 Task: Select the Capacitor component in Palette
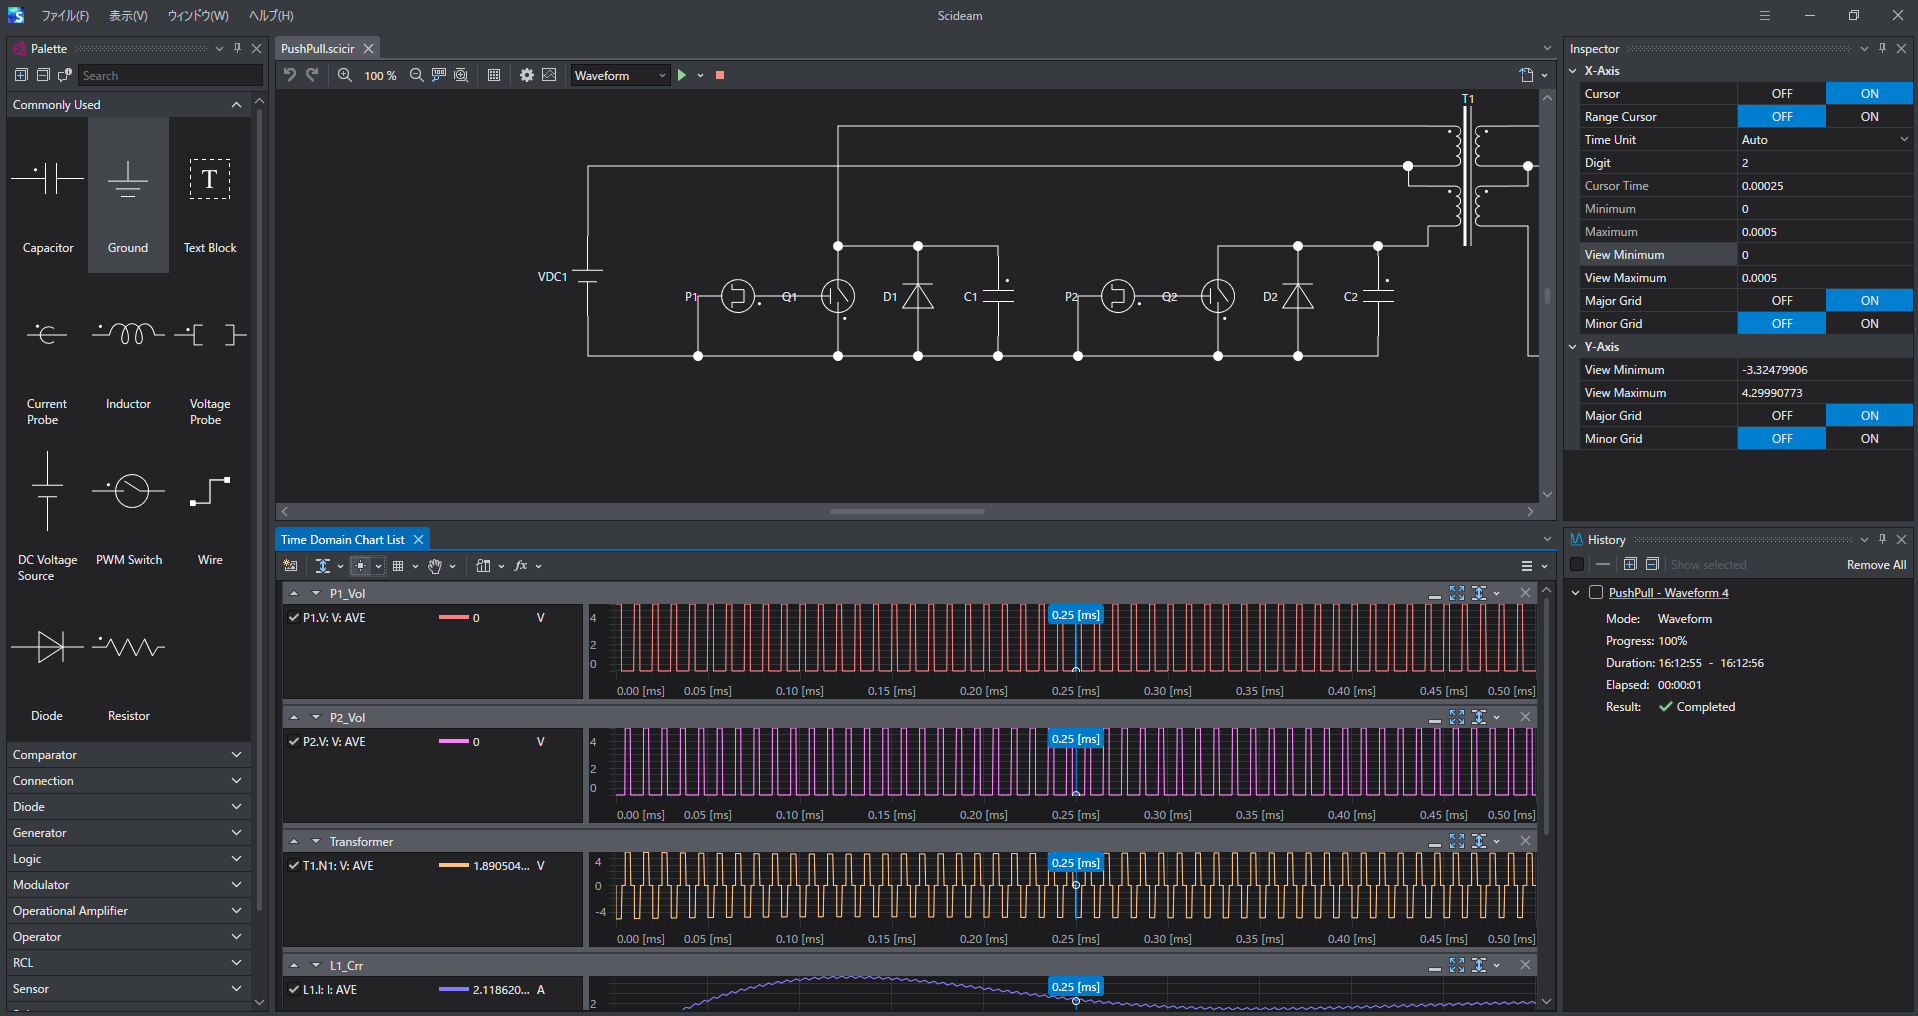[48, 195]
